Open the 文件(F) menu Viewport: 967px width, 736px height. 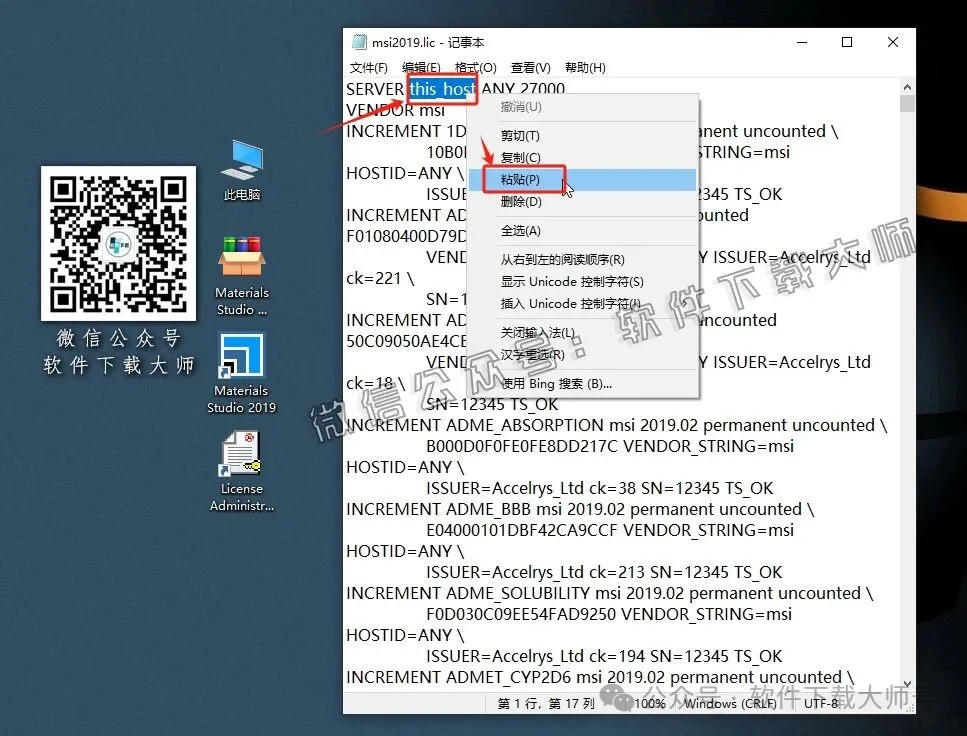point(368,68)
